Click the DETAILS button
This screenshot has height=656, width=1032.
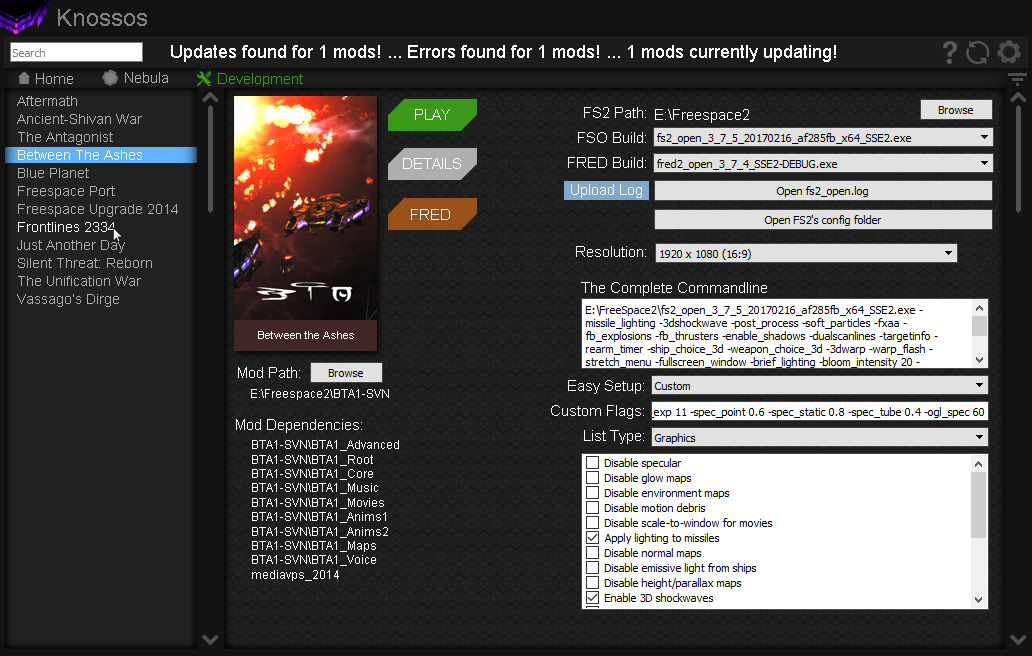[x=432, y=164]
